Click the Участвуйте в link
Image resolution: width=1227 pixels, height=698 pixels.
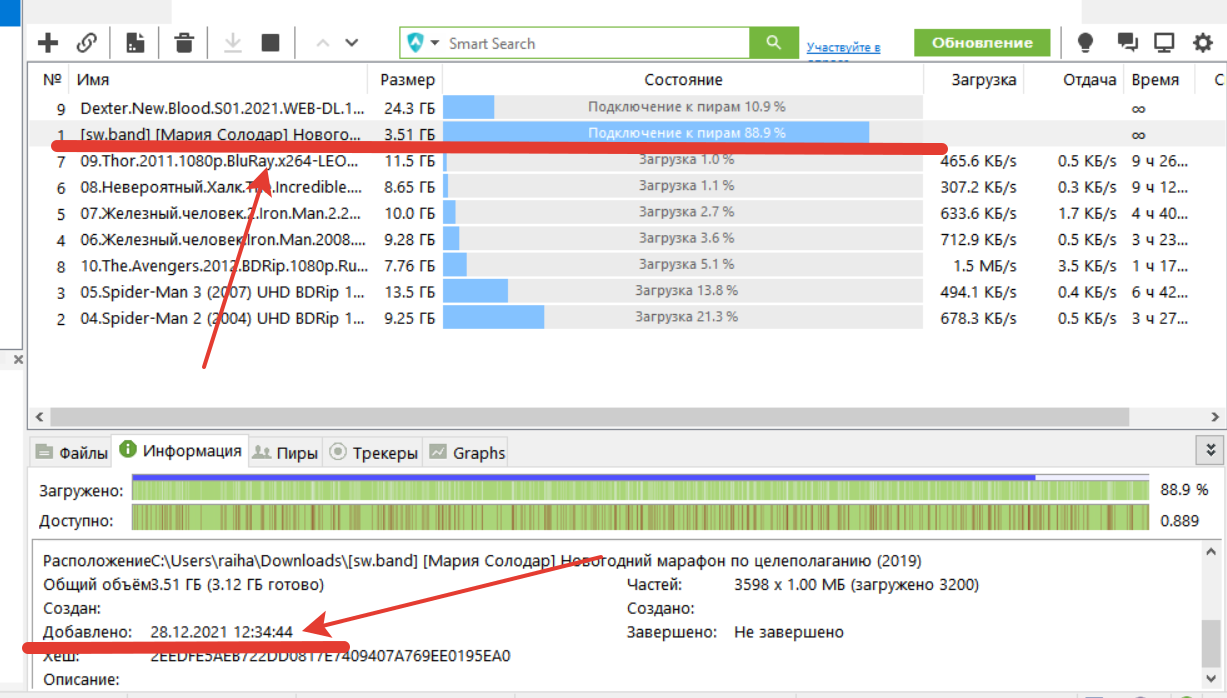coord(843,48)
